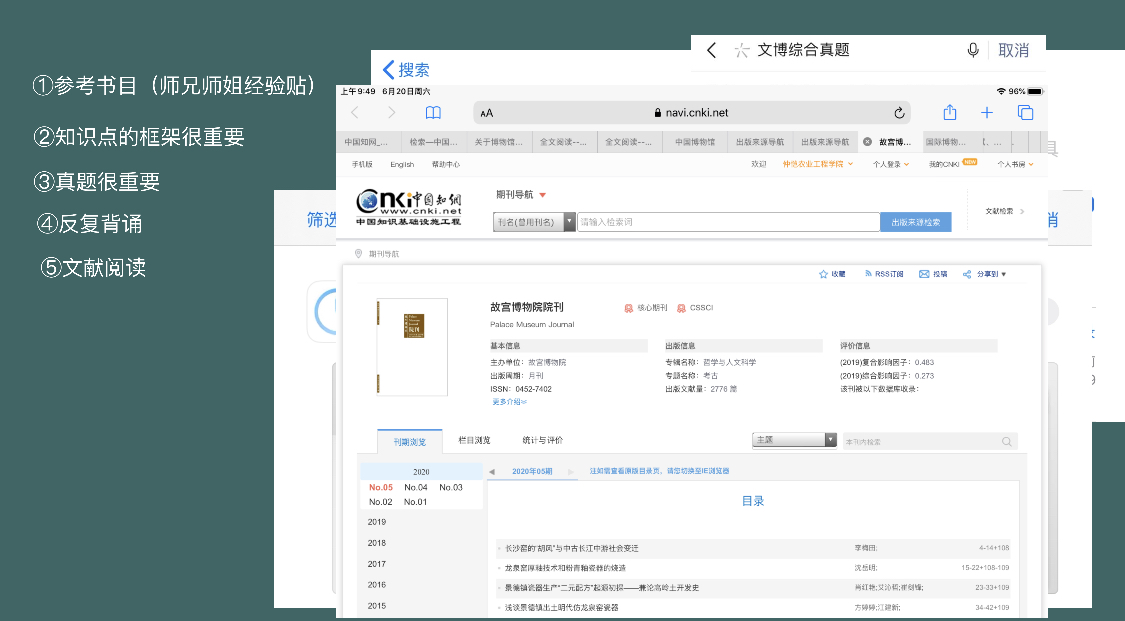The height and width of the screenshot is (621, 1125).
Task: Expand the 刊名(曾用名) search field dropdown
Action: [x=570, y=222]
